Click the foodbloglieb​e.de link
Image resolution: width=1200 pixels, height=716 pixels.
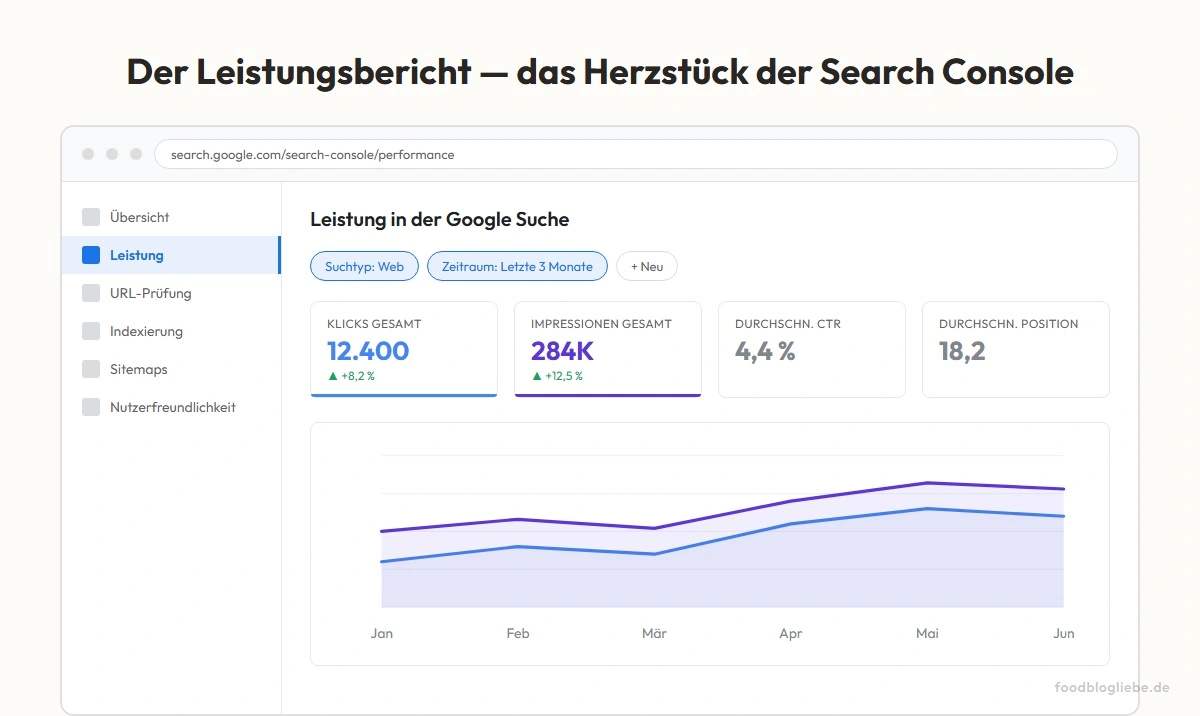tap(1112, 688)
